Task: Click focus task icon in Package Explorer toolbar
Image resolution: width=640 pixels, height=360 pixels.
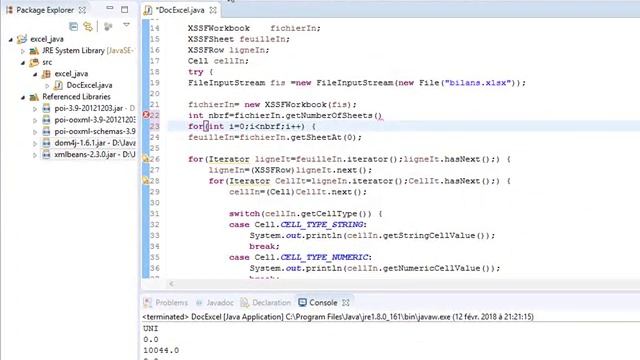Action: pyautogui.click(x=108, y=27)
